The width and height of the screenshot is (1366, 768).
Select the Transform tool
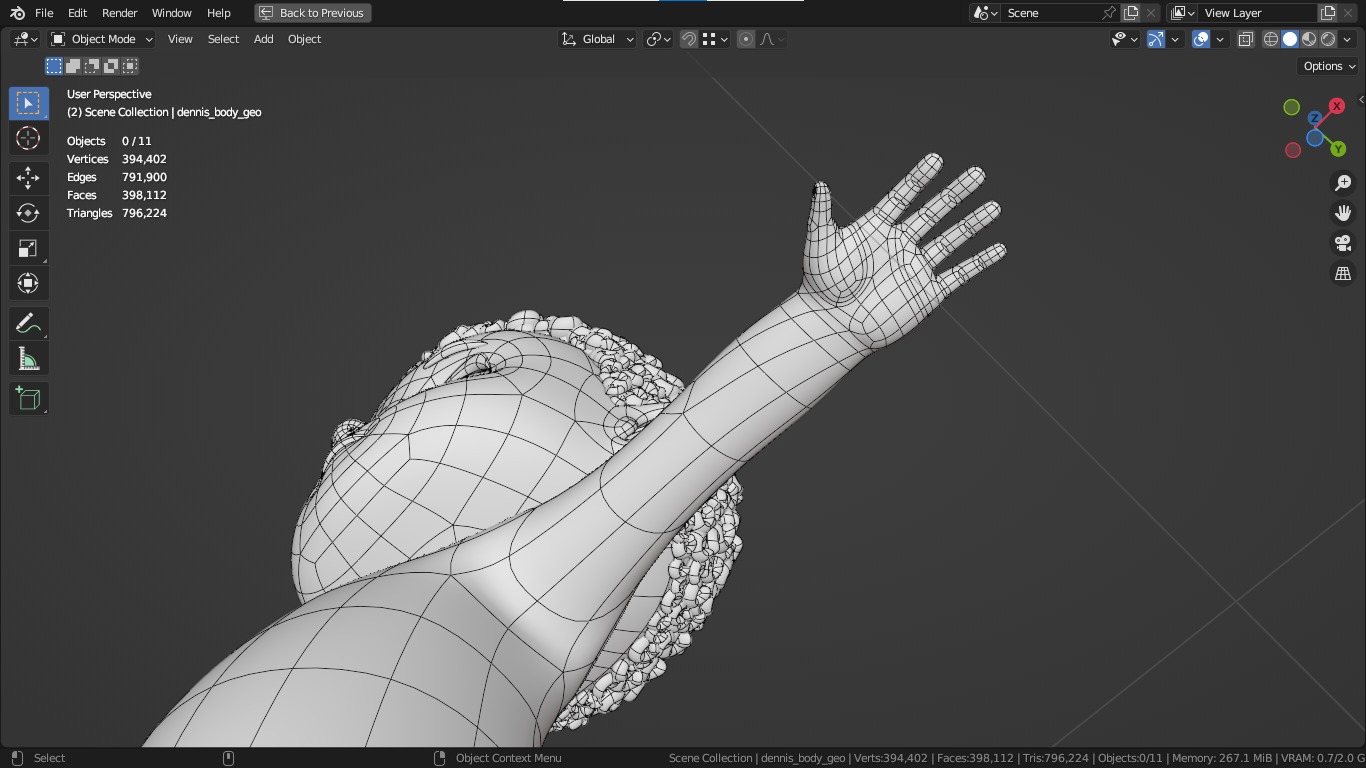28,283
